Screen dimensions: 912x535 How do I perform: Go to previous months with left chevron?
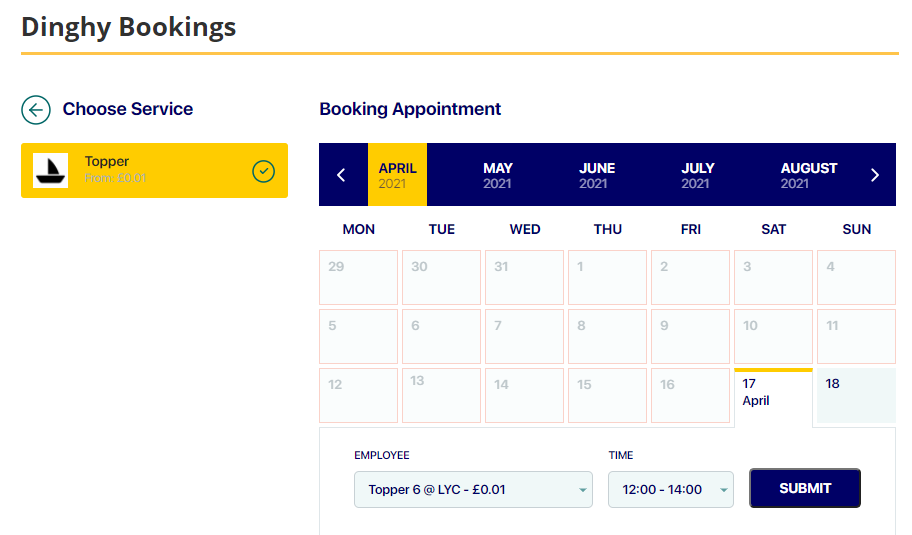(341, 175)
